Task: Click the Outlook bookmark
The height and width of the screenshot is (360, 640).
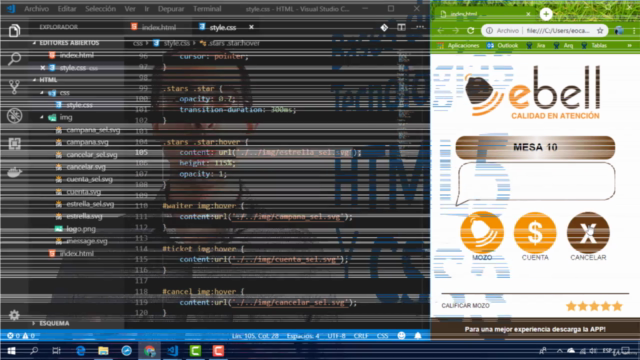Action: 502,46
